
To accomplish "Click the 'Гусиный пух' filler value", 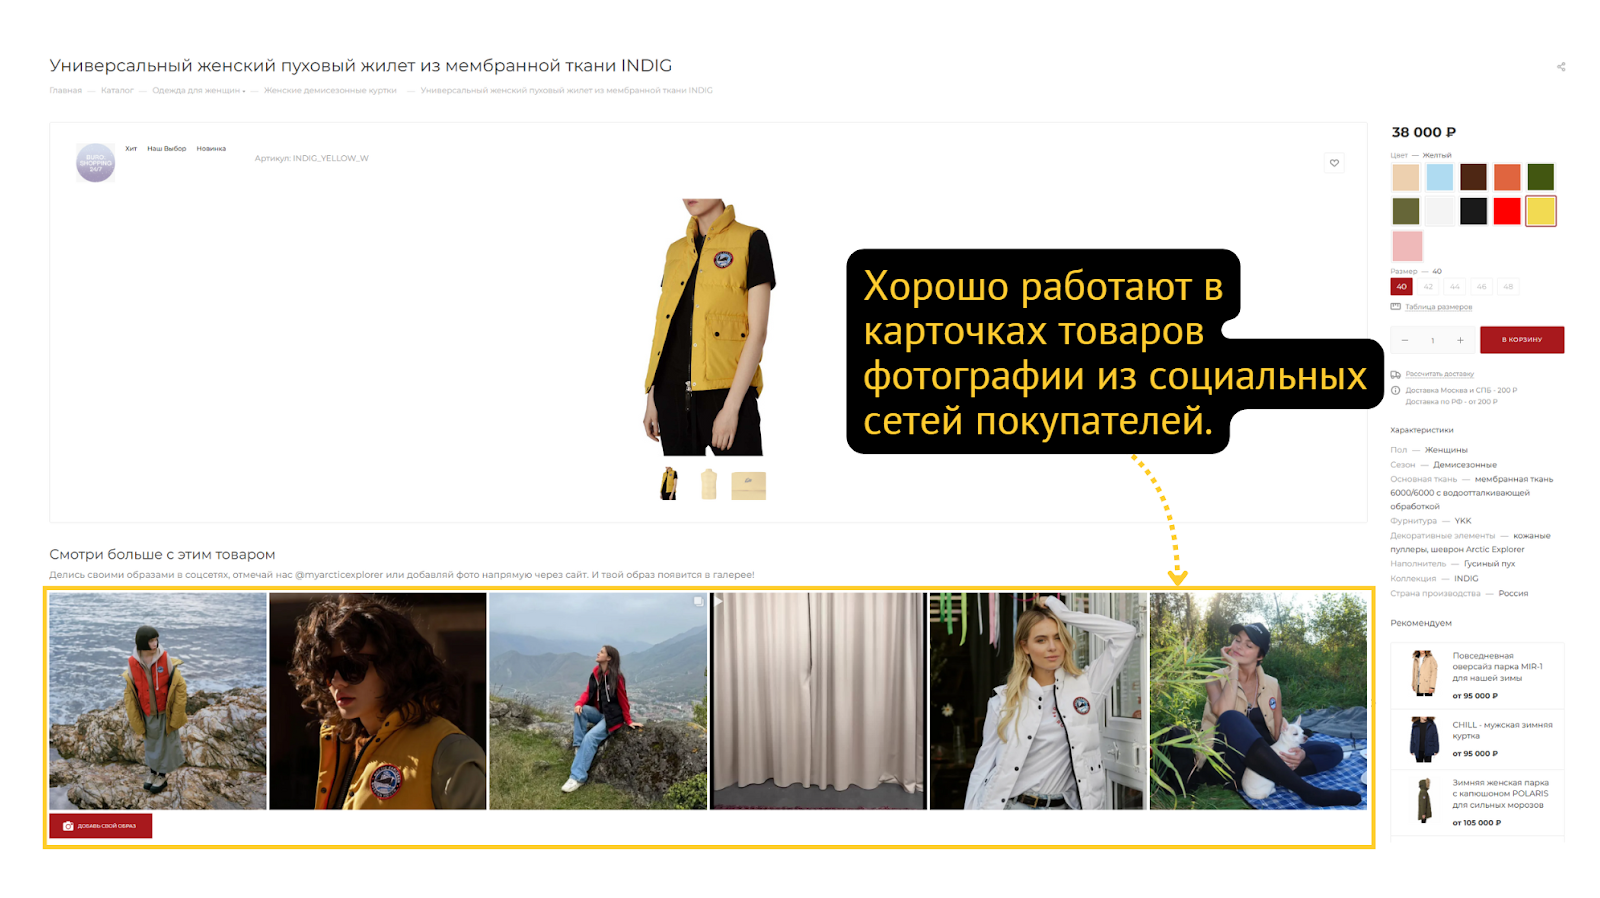I will click(x=1490, y=564).
